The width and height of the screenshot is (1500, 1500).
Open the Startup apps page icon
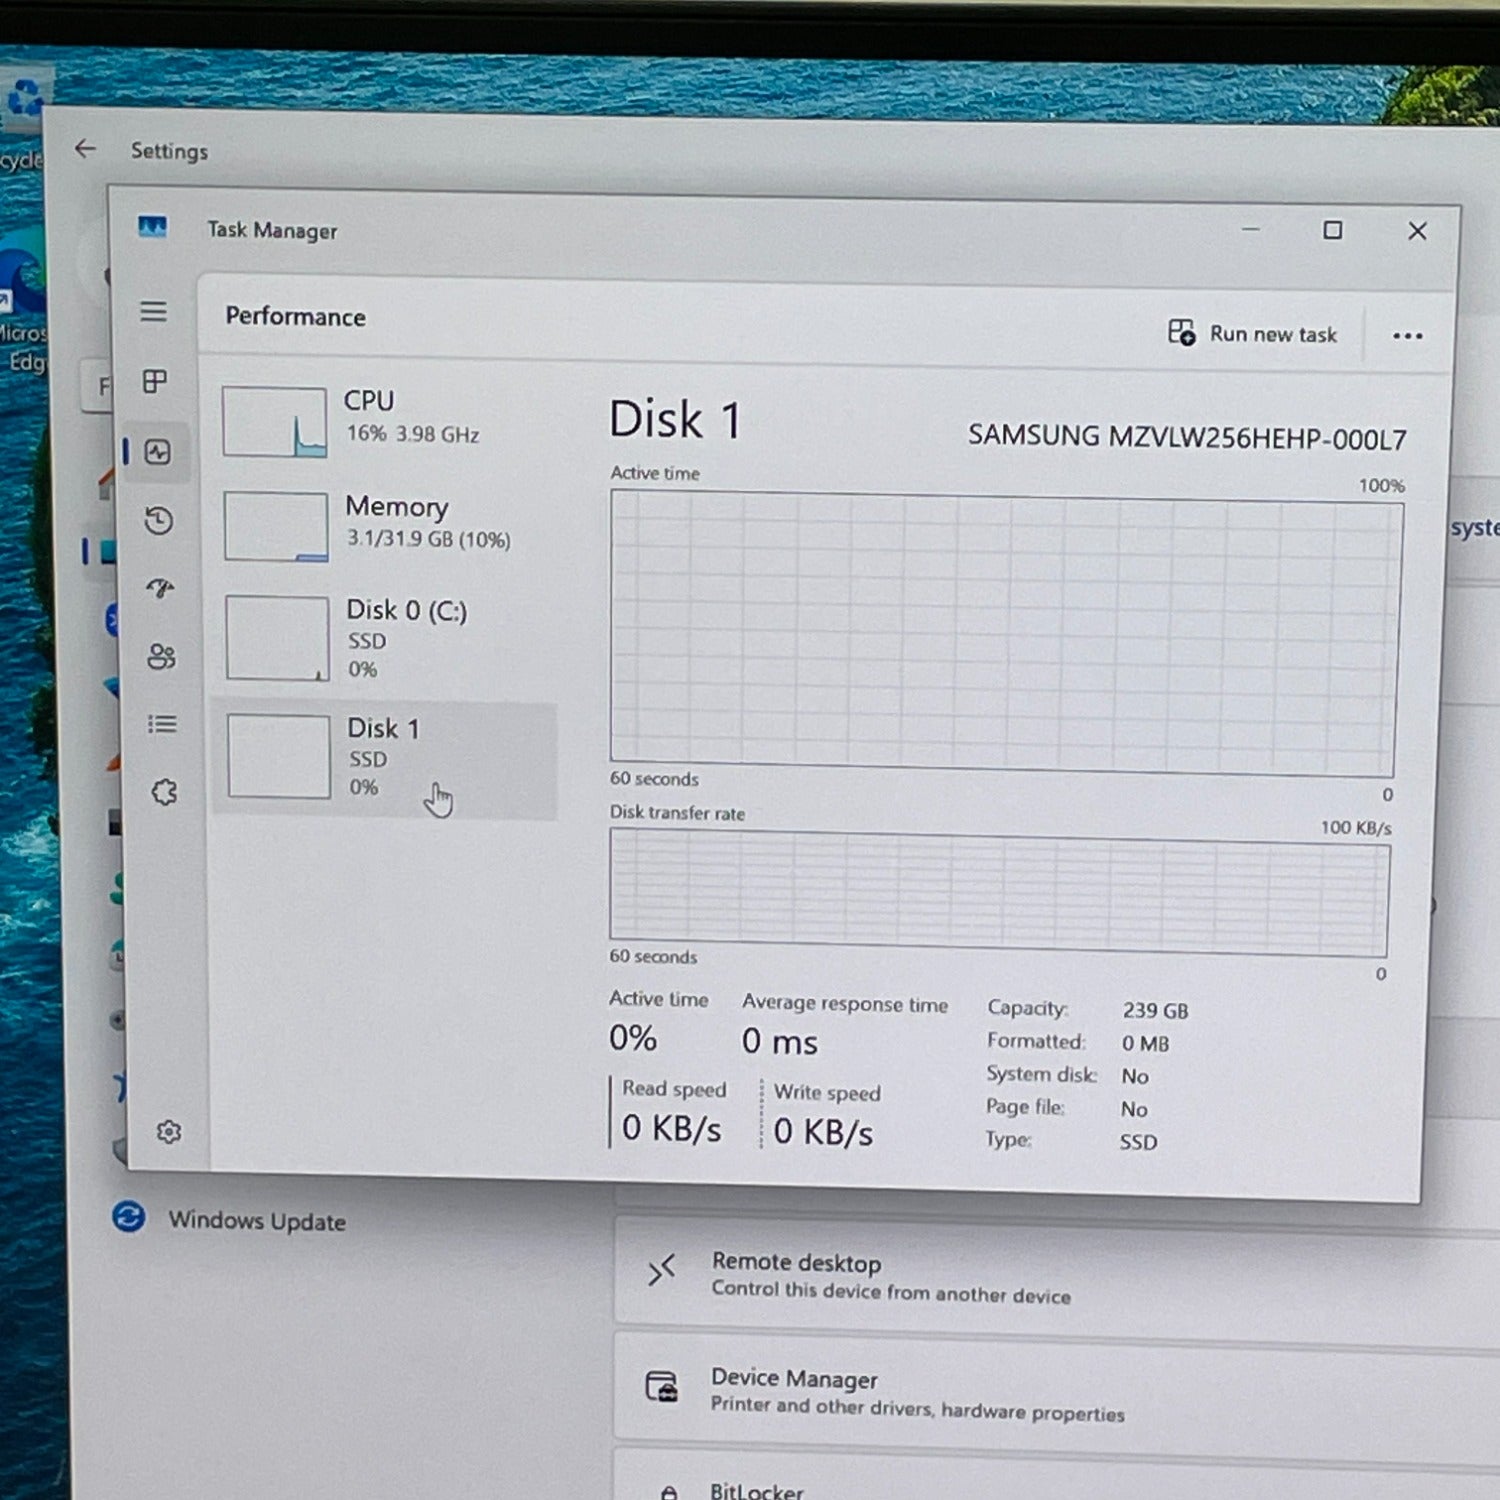tap(160, 588)
